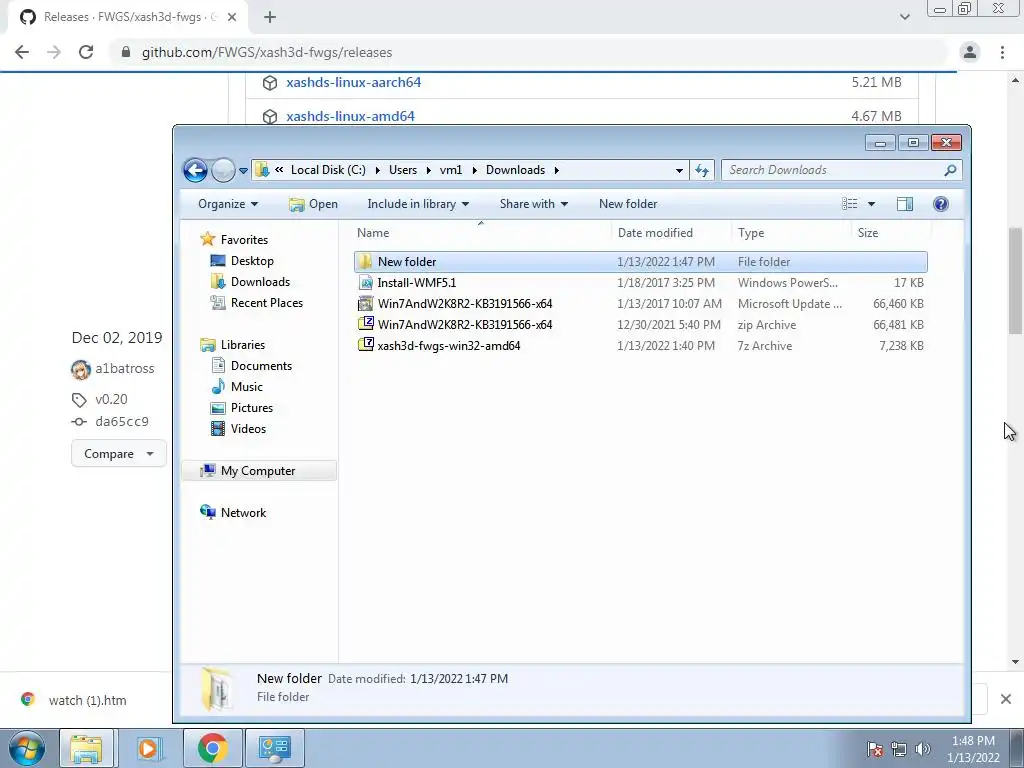The width and height of the screenshot is (1024, 768).
Task: Open xashds-linux-aarch64 download link
Action: [x=353, y=82]
